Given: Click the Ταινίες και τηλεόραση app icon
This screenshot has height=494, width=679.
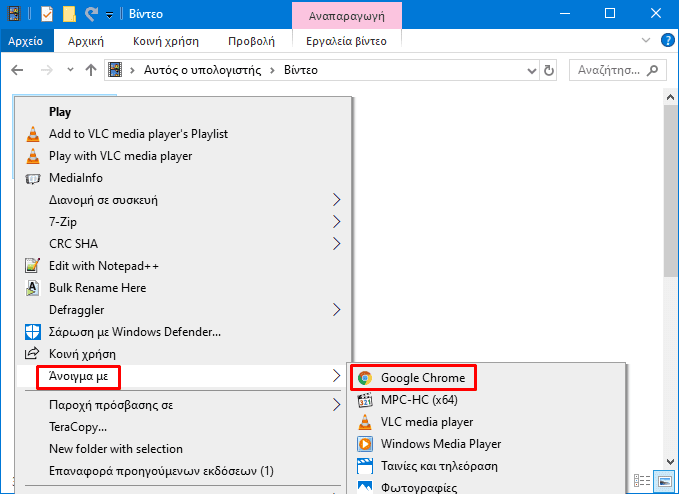Looking at the screenshot, I should 365,466.
